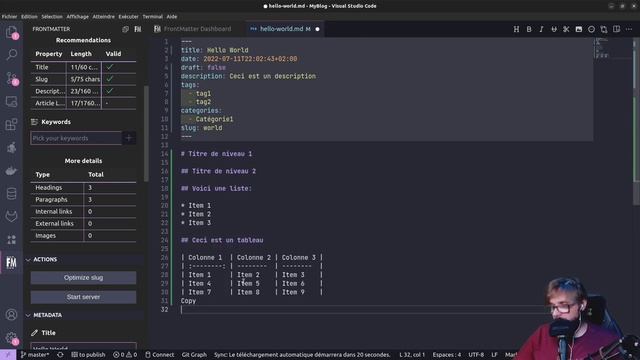Change encoding via UTF-8
Image resolution: width=640 pixels, height=360 pixels.
click(476, 355)
